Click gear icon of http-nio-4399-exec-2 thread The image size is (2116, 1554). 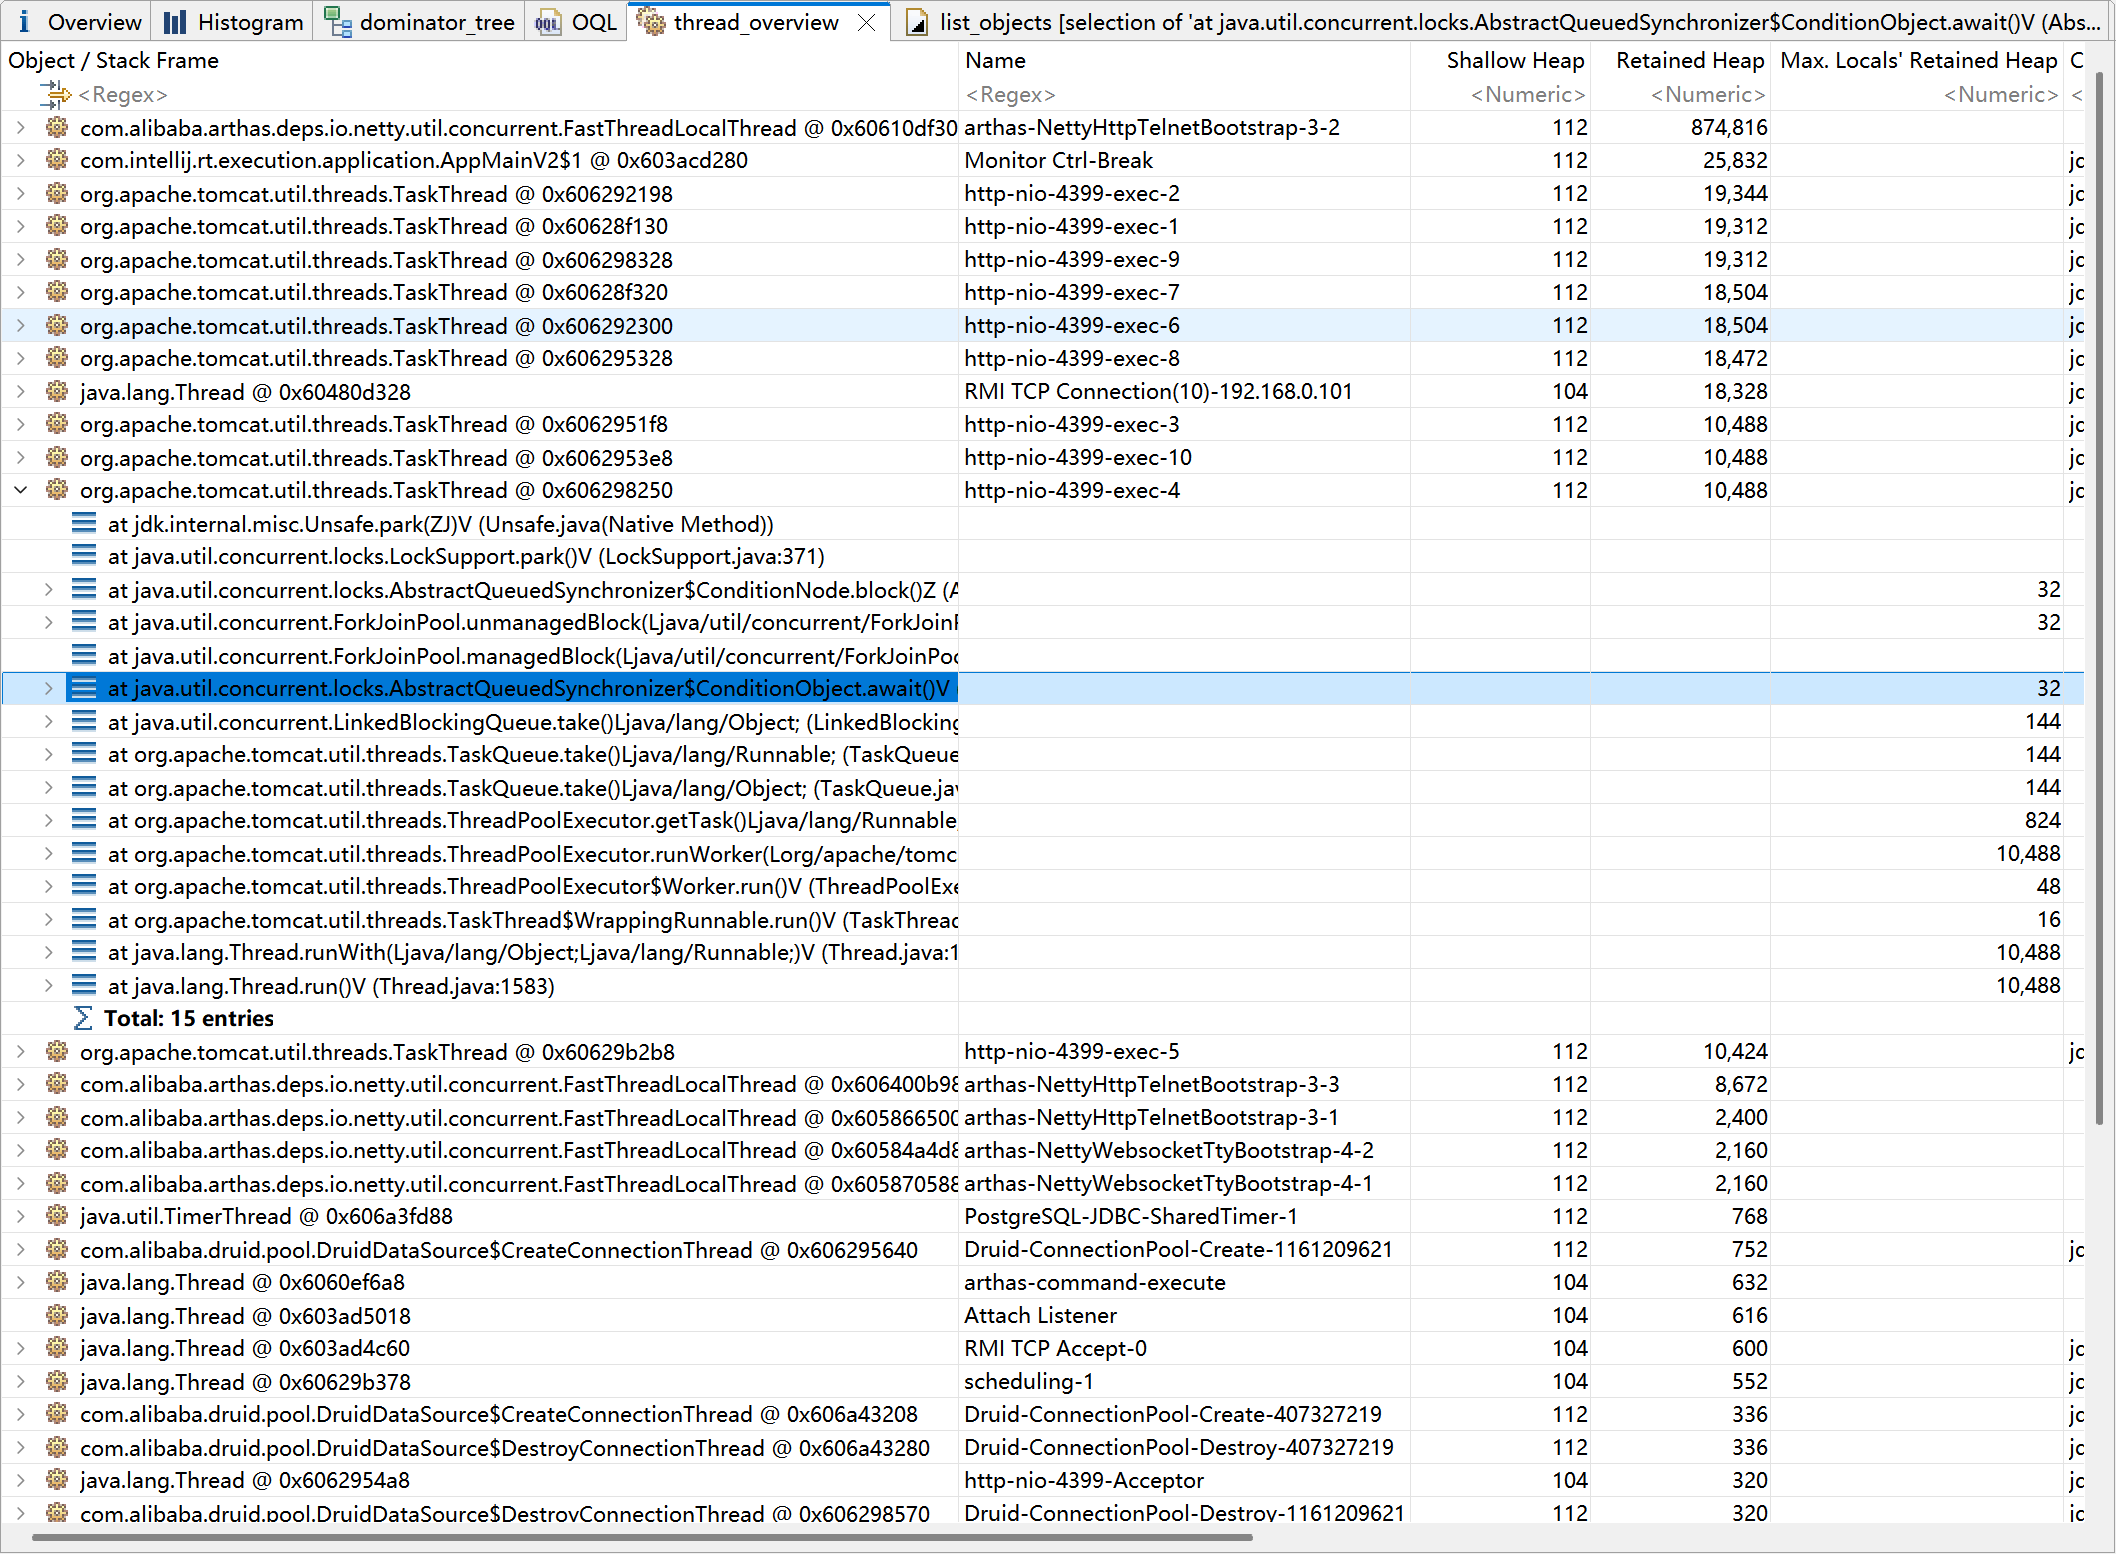pyautogui.click(x=57, y=193)
